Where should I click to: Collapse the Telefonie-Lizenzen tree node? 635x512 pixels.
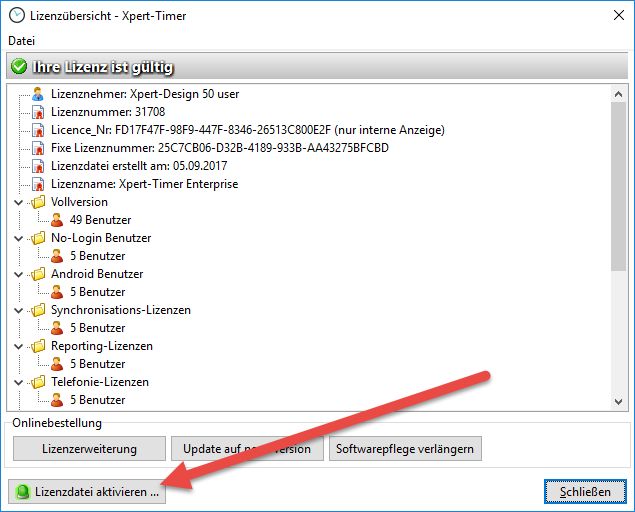pyautogui.click(x=18, y=382)
